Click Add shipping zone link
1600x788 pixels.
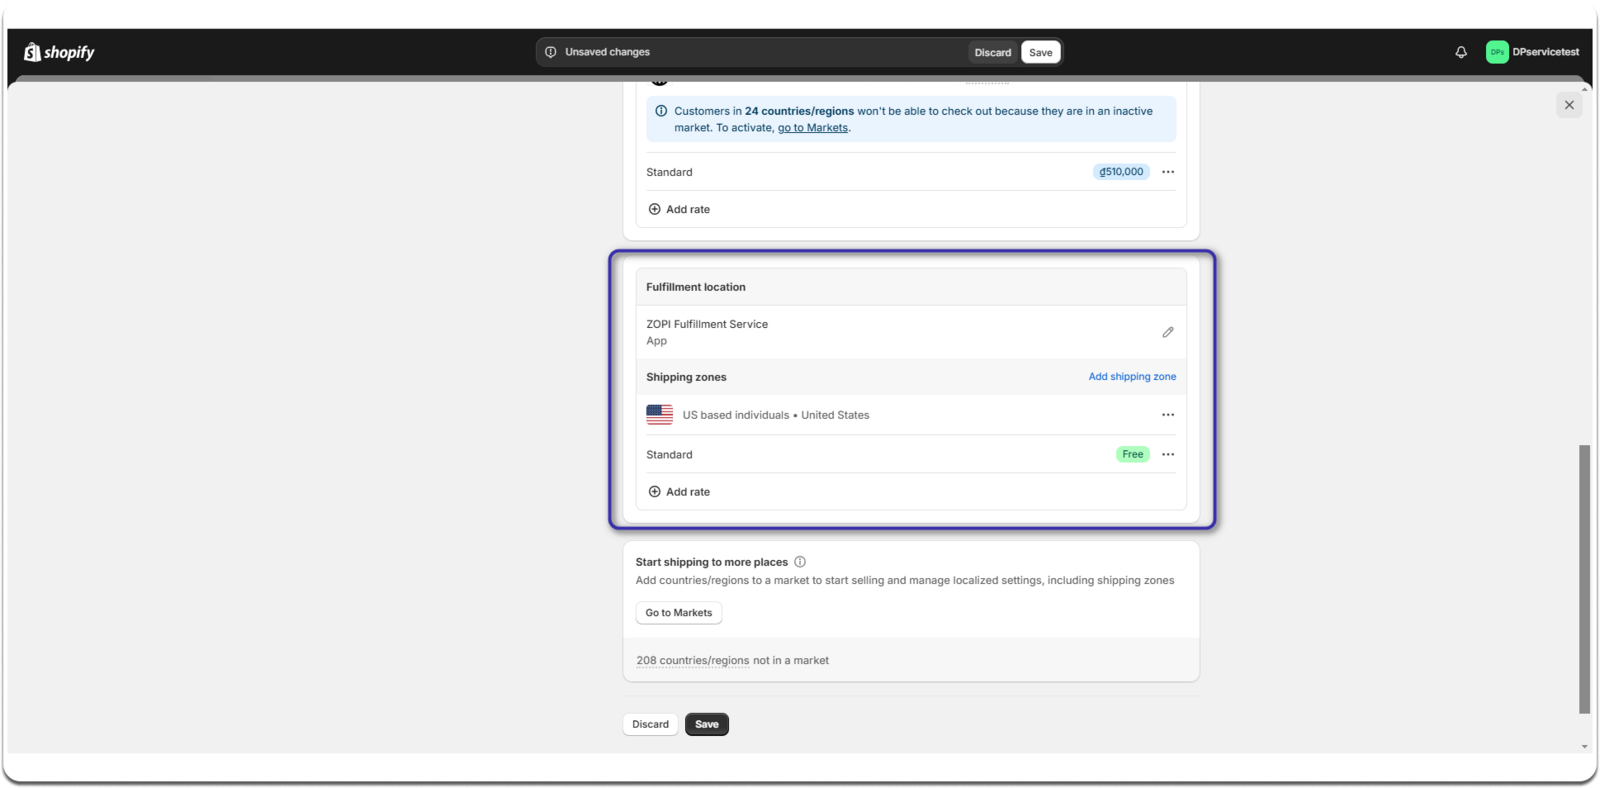[x=1132, y=377]
